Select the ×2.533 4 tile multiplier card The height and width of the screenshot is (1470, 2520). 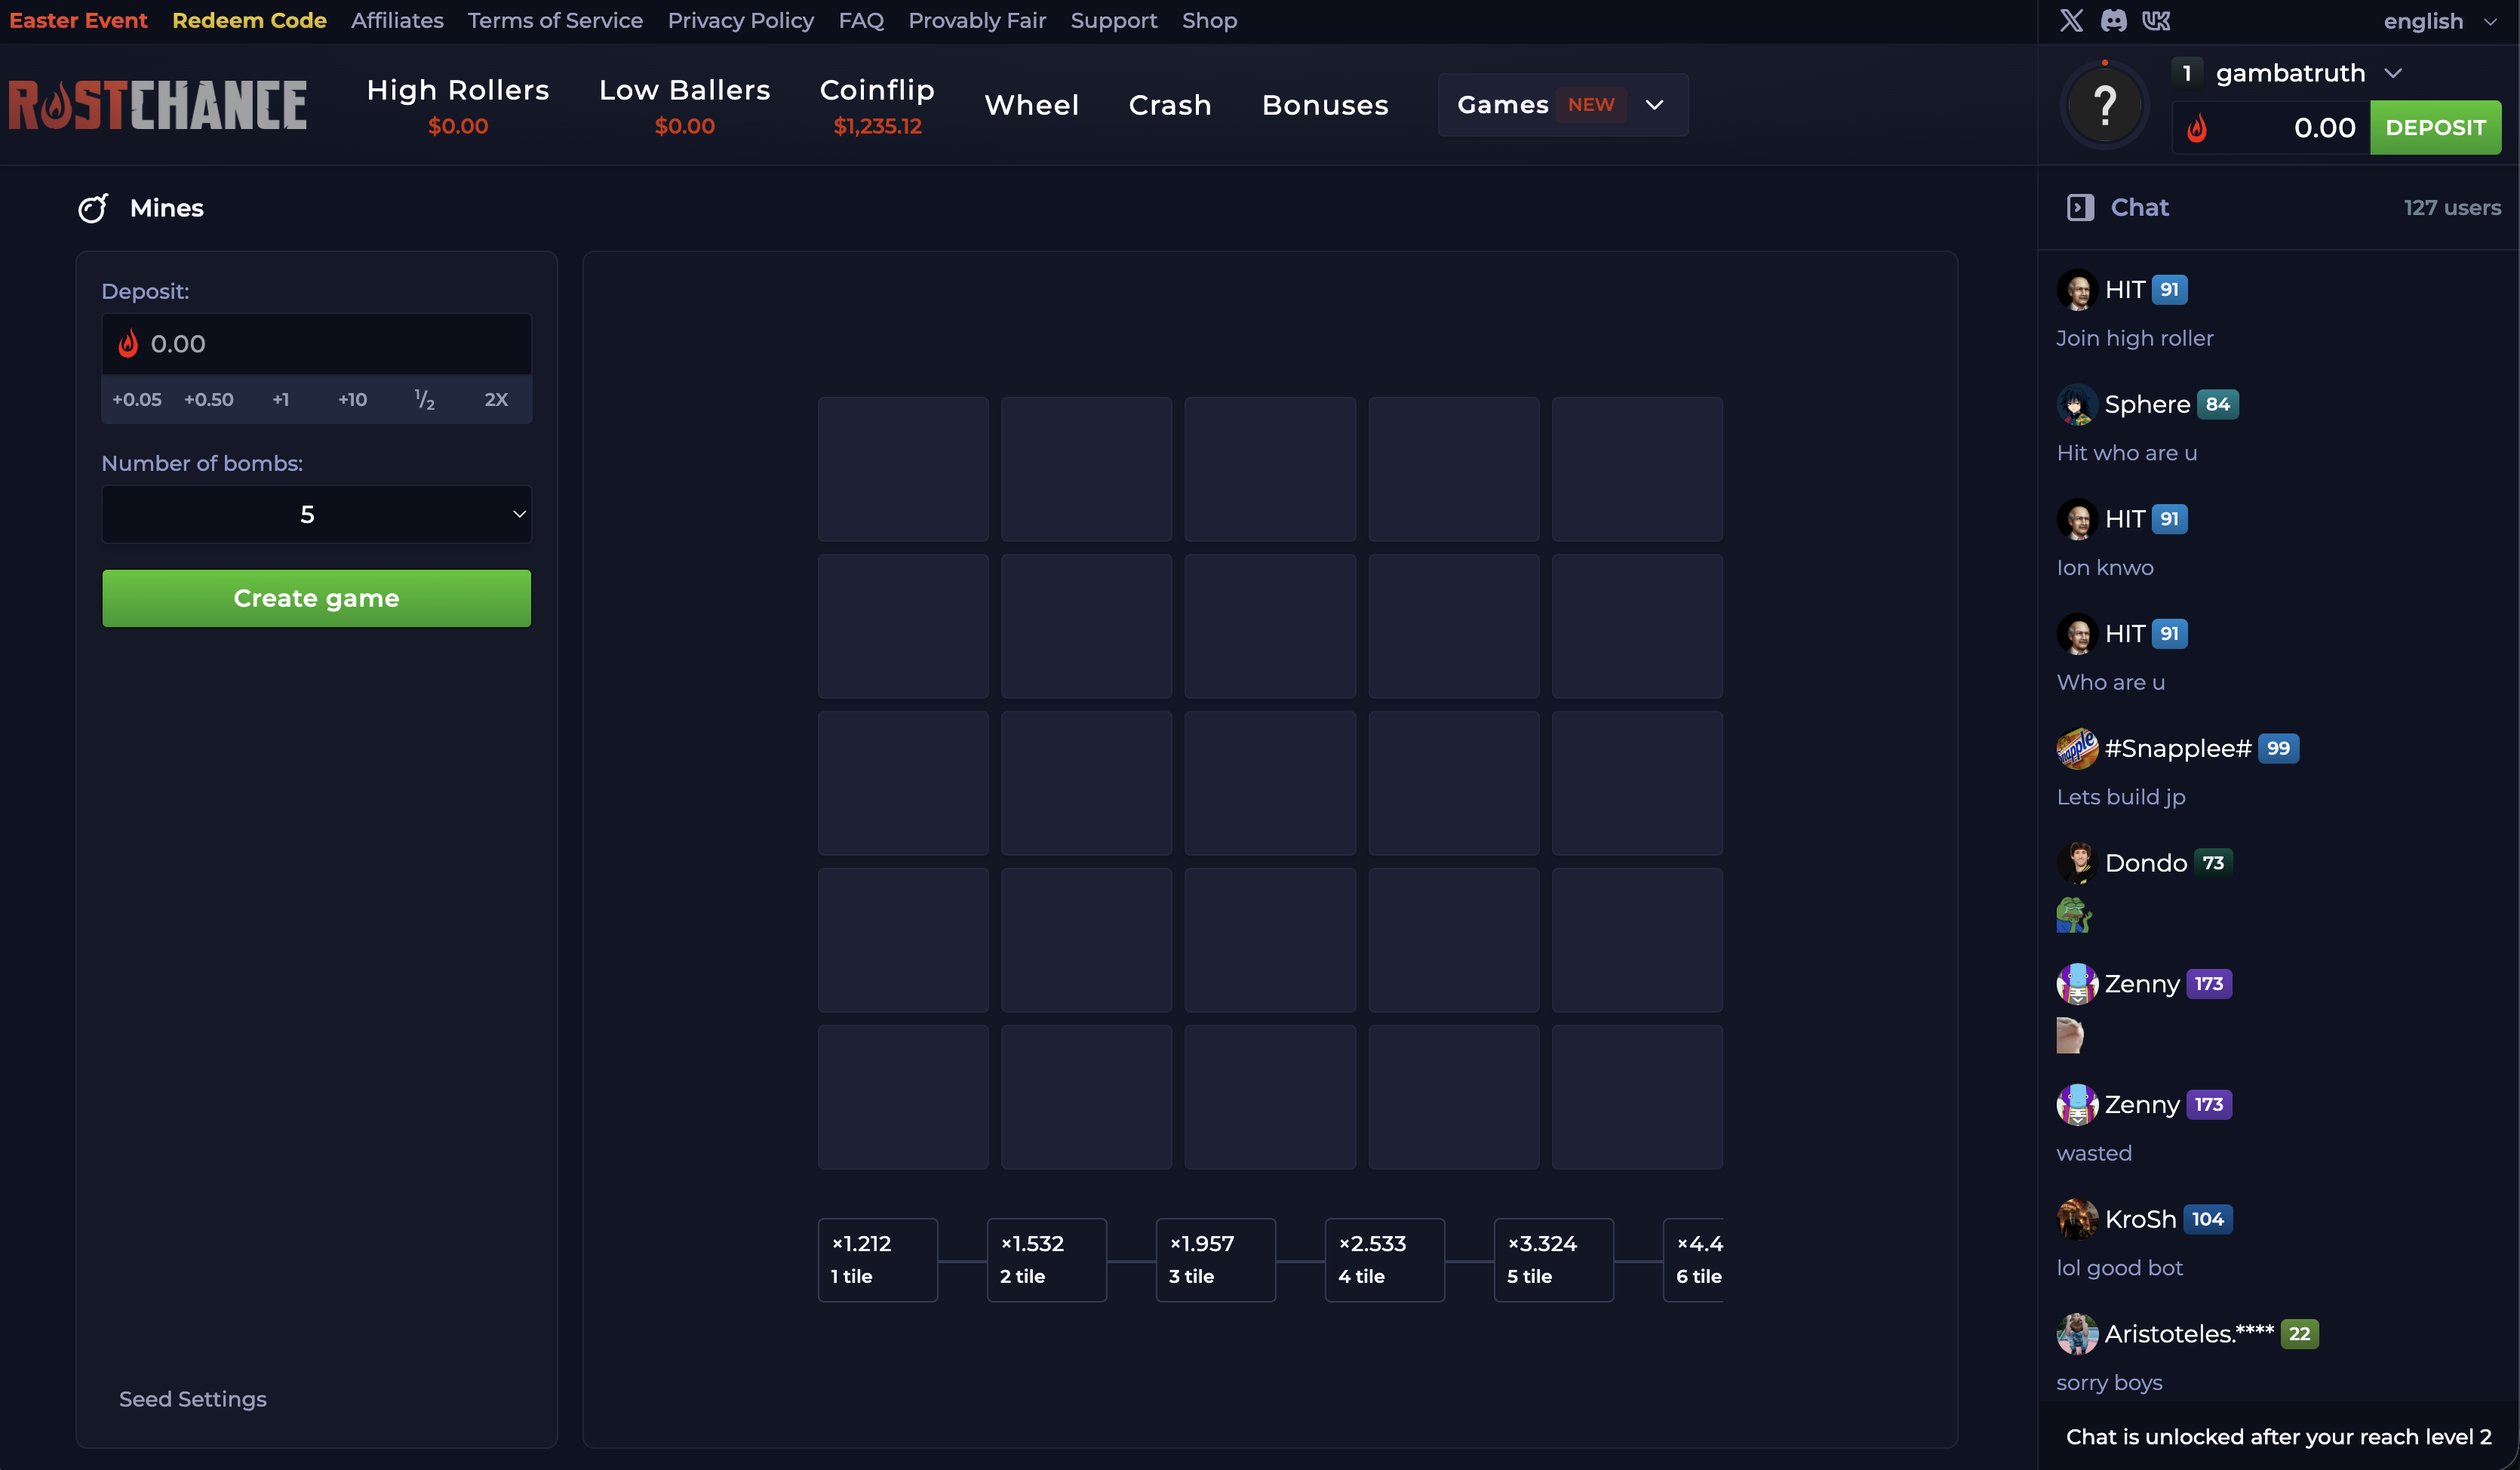(x=1385, y=1260)
